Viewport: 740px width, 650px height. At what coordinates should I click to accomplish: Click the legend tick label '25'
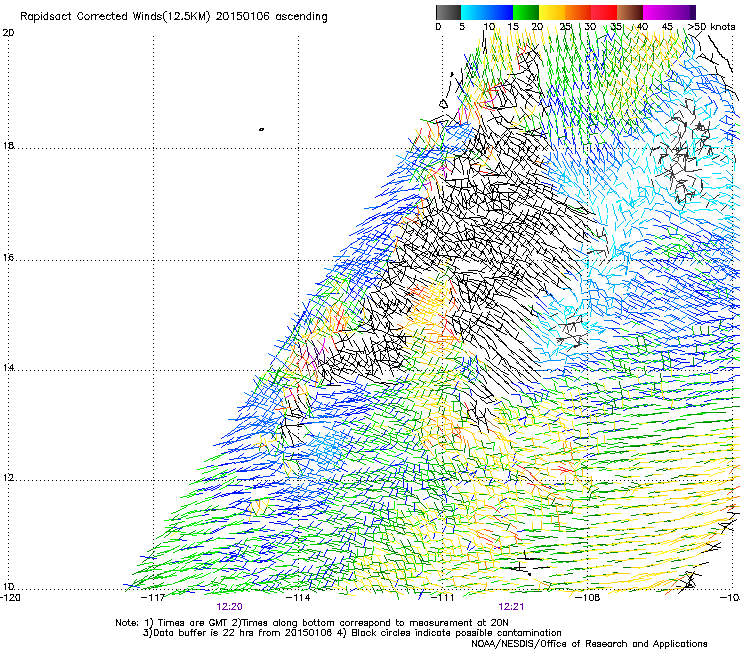(x=565, y=27)
